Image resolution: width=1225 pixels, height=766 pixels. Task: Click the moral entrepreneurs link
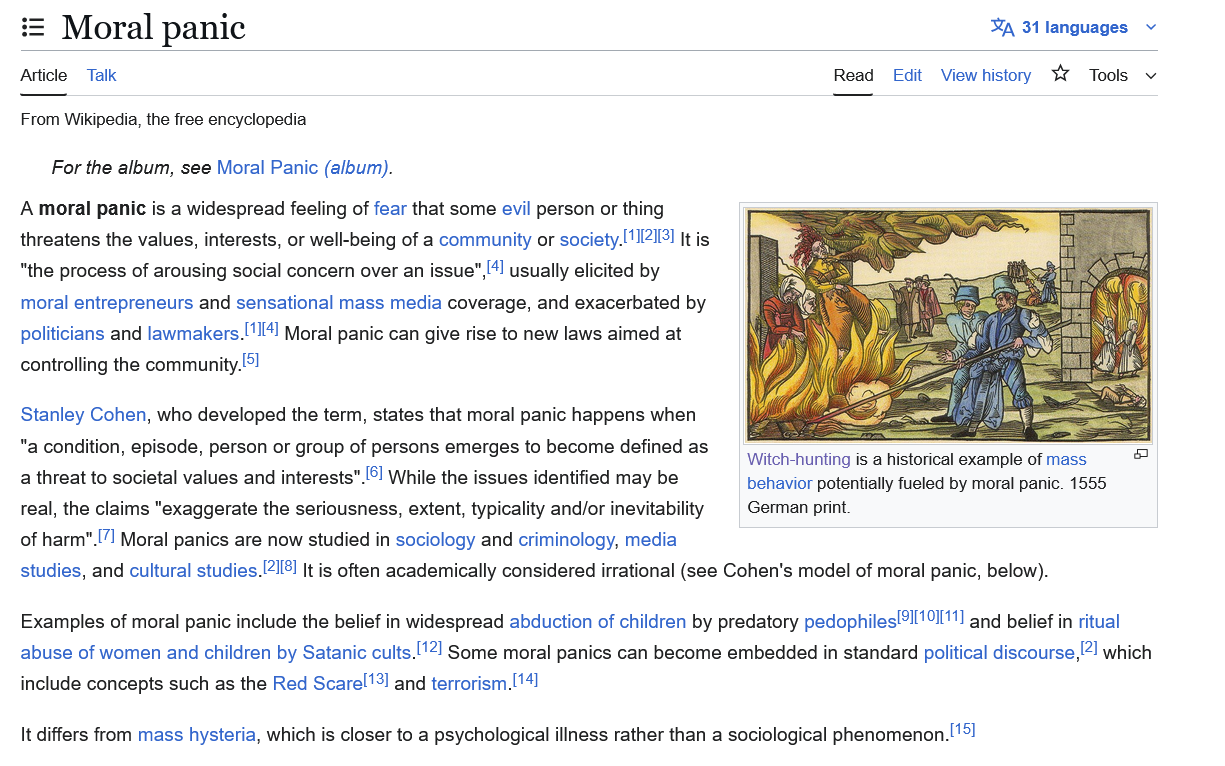tap(107, 302)
